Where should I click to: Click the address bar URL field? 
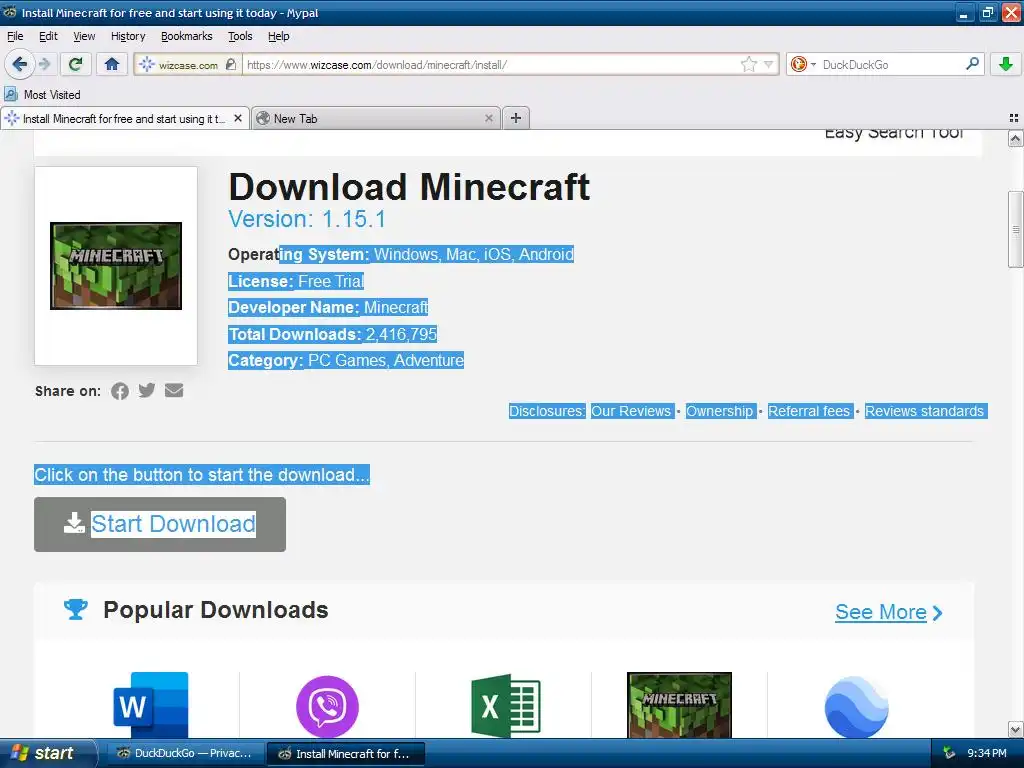pos(491,64)
